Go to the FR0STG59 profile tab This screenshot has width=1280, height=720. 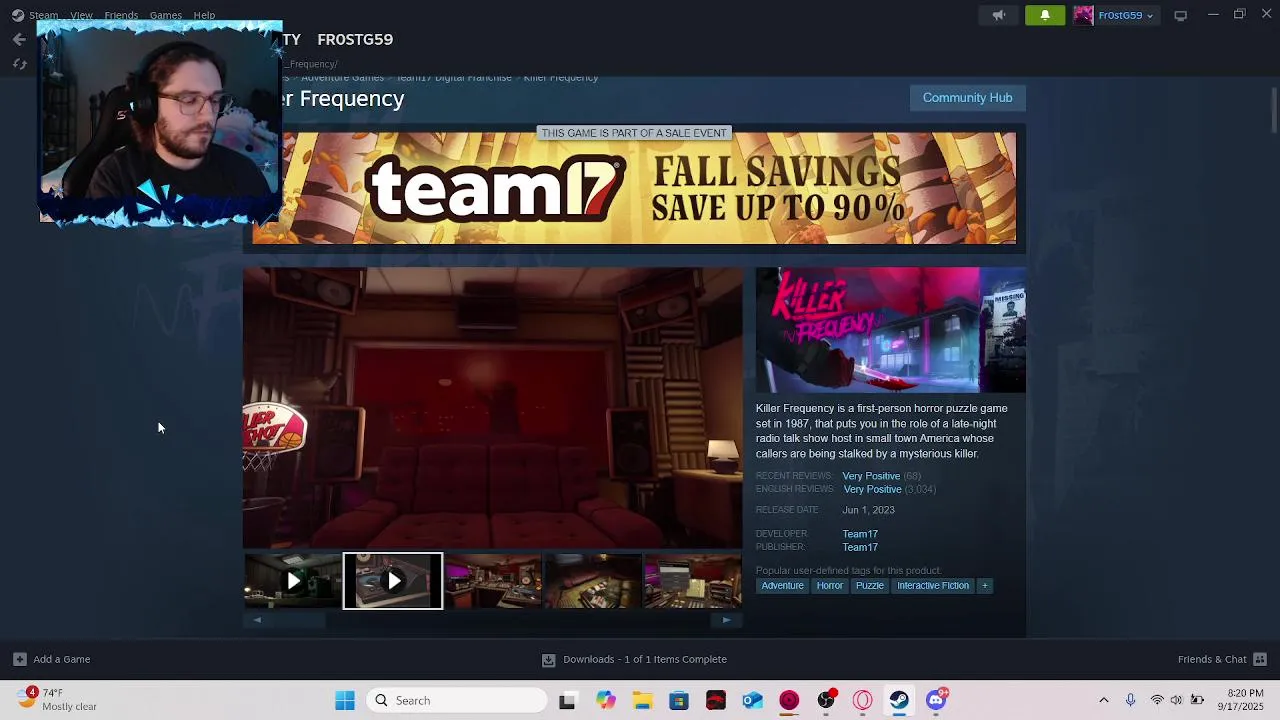coord(355,39)
